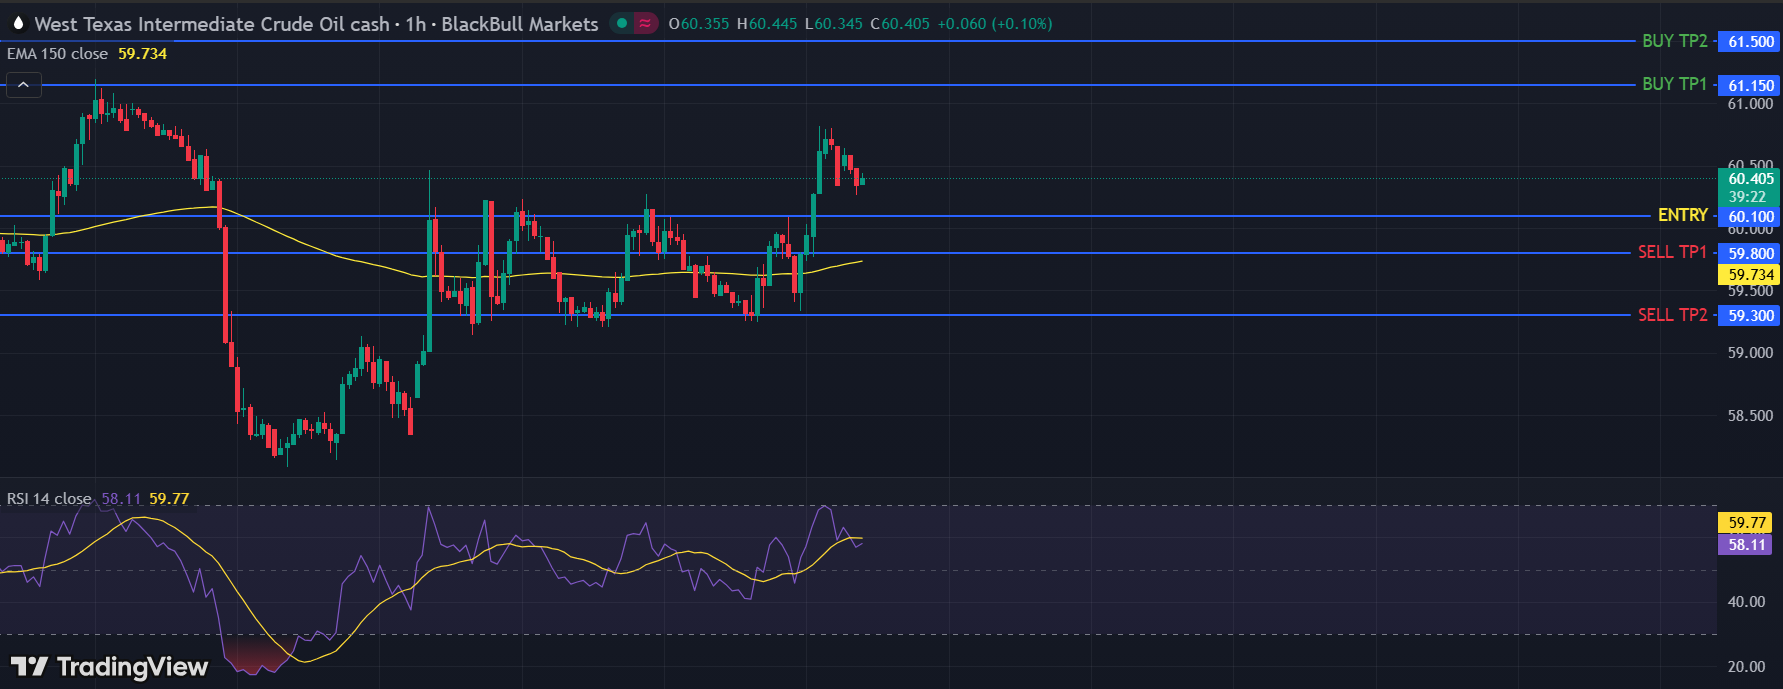Click the TradingView logo
Screen dimensions: 1783x689
109,666
